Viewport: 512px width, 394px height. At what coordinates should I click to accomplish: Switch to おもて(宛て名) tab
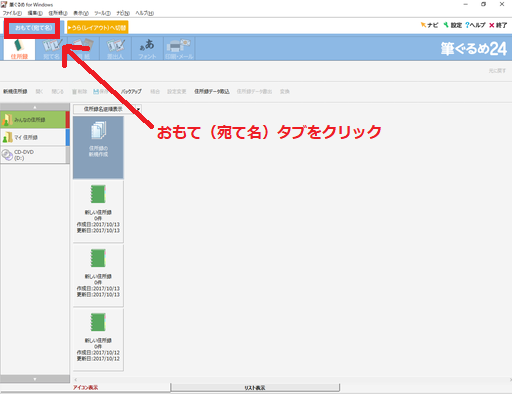[33, 28]
